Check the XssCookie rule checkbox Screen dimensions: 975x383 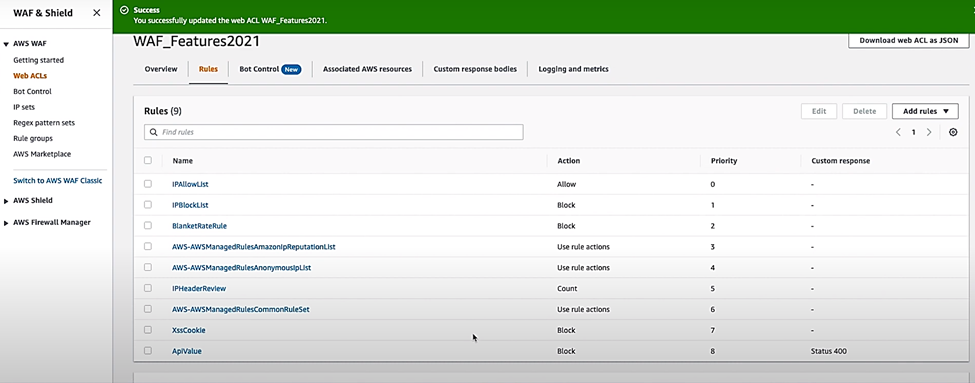(148, 330)
